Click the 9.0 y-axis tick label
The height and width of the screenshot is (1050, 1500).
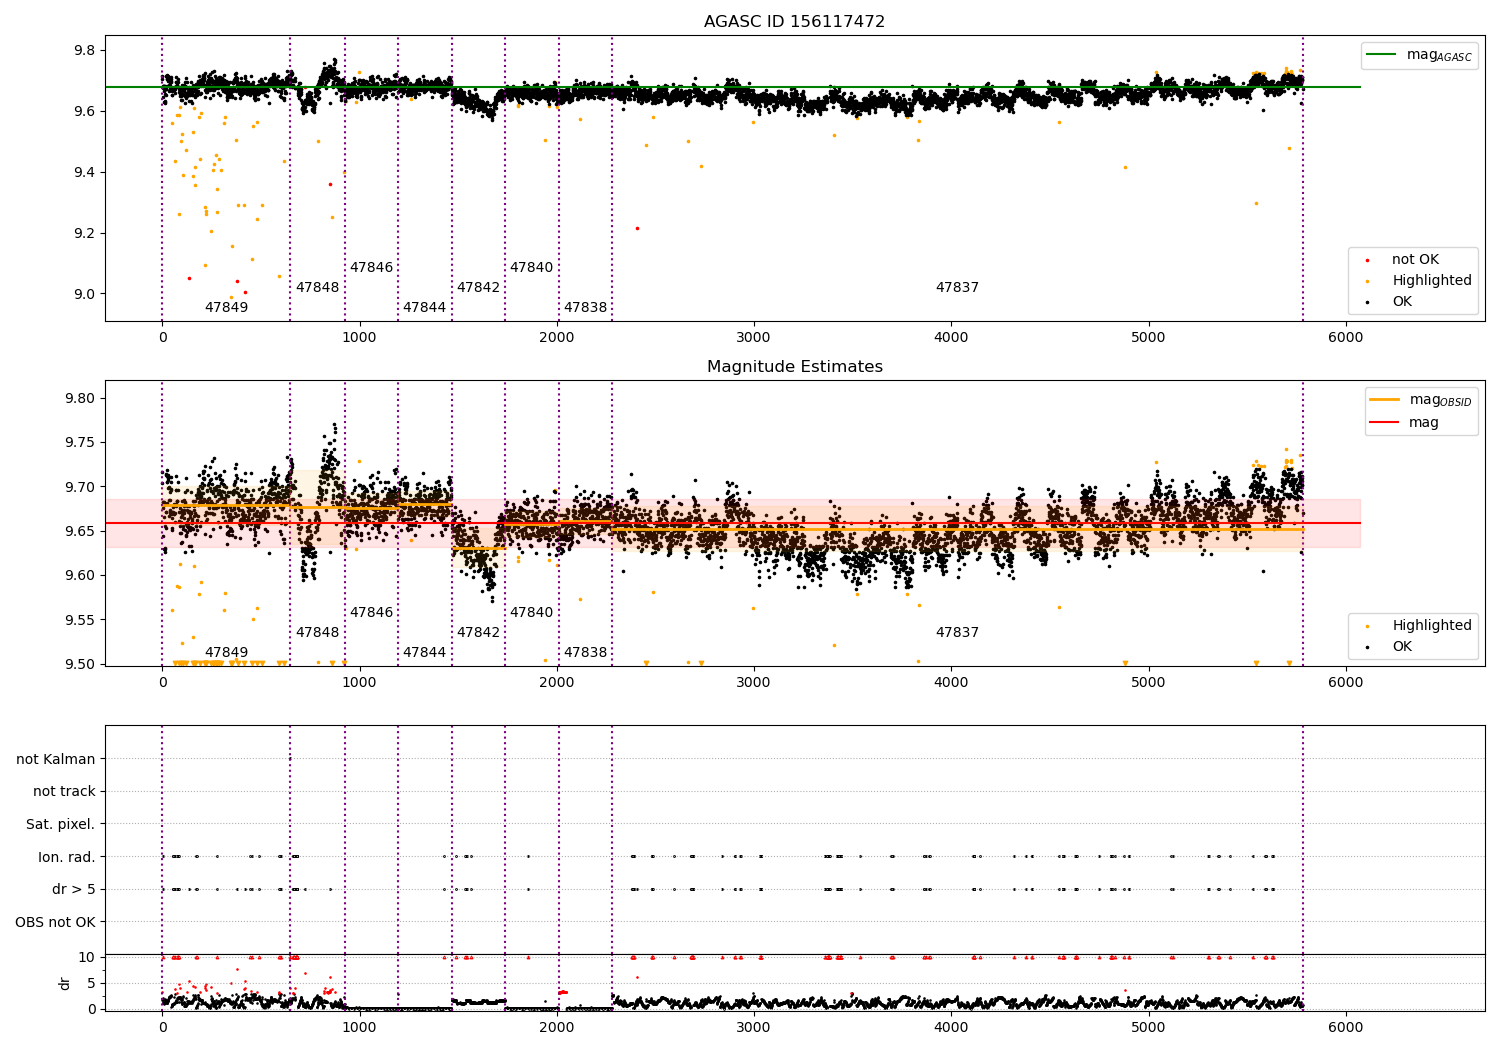(86, 295)
